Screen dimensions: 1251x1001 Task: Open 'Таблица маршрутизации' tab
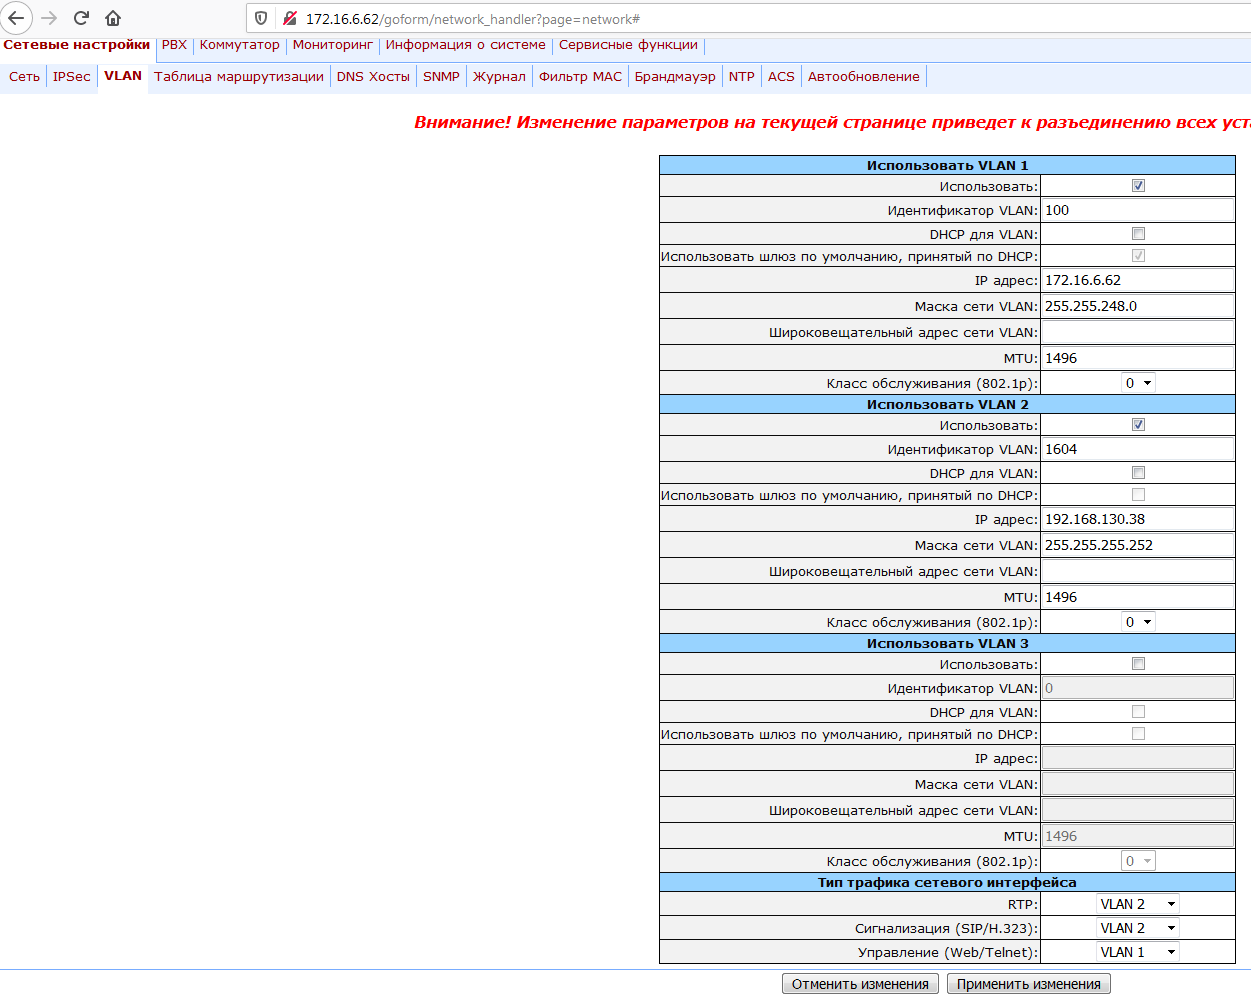[239, 77]
